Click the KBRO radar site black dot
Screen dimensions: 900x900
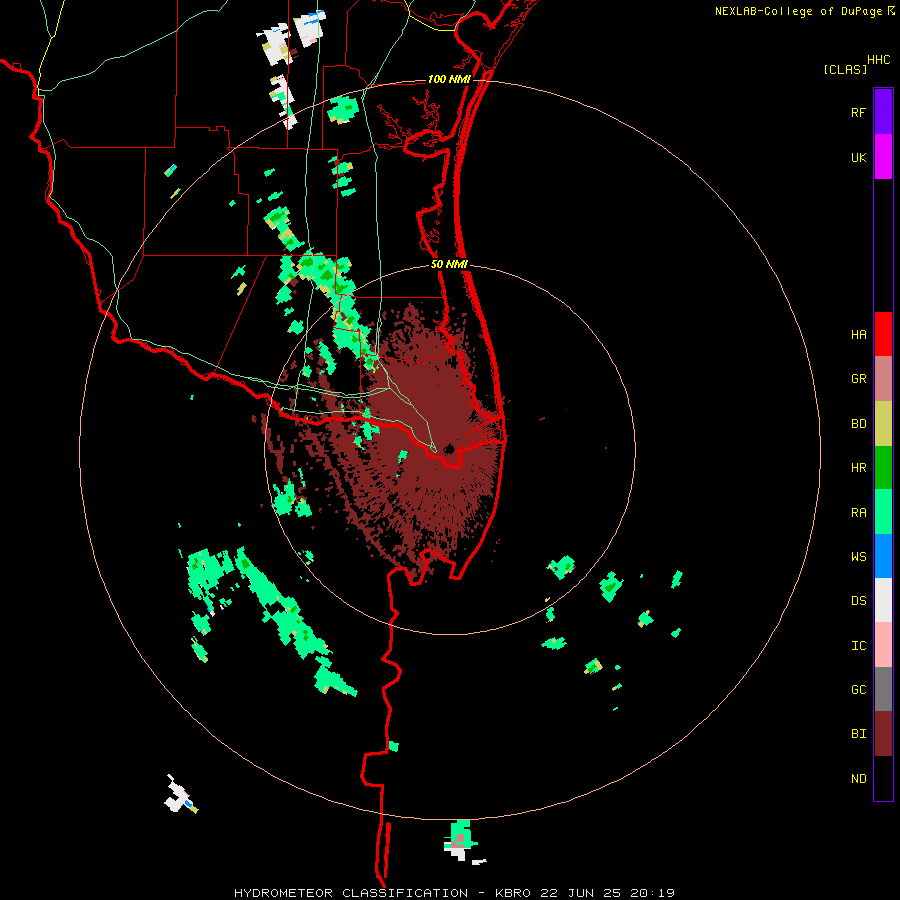pos(449,449)
